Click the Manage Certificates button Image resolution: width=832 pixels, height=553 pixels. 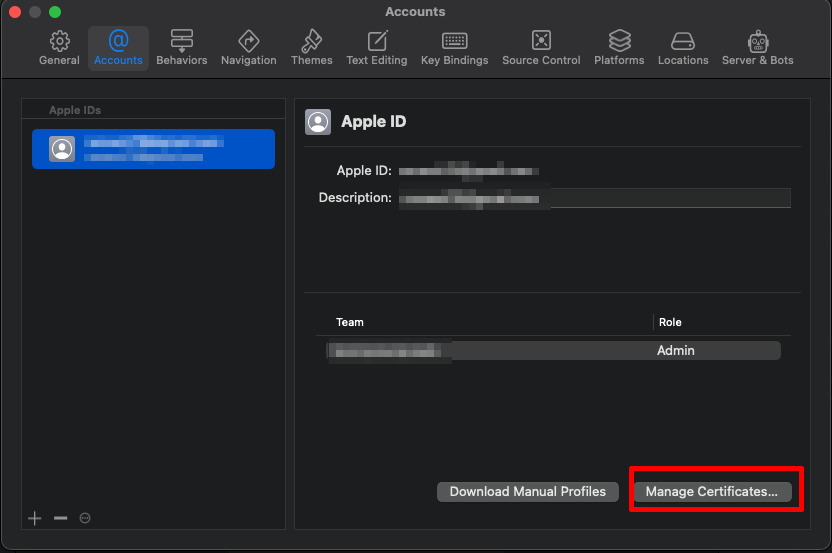coord(713,491)
